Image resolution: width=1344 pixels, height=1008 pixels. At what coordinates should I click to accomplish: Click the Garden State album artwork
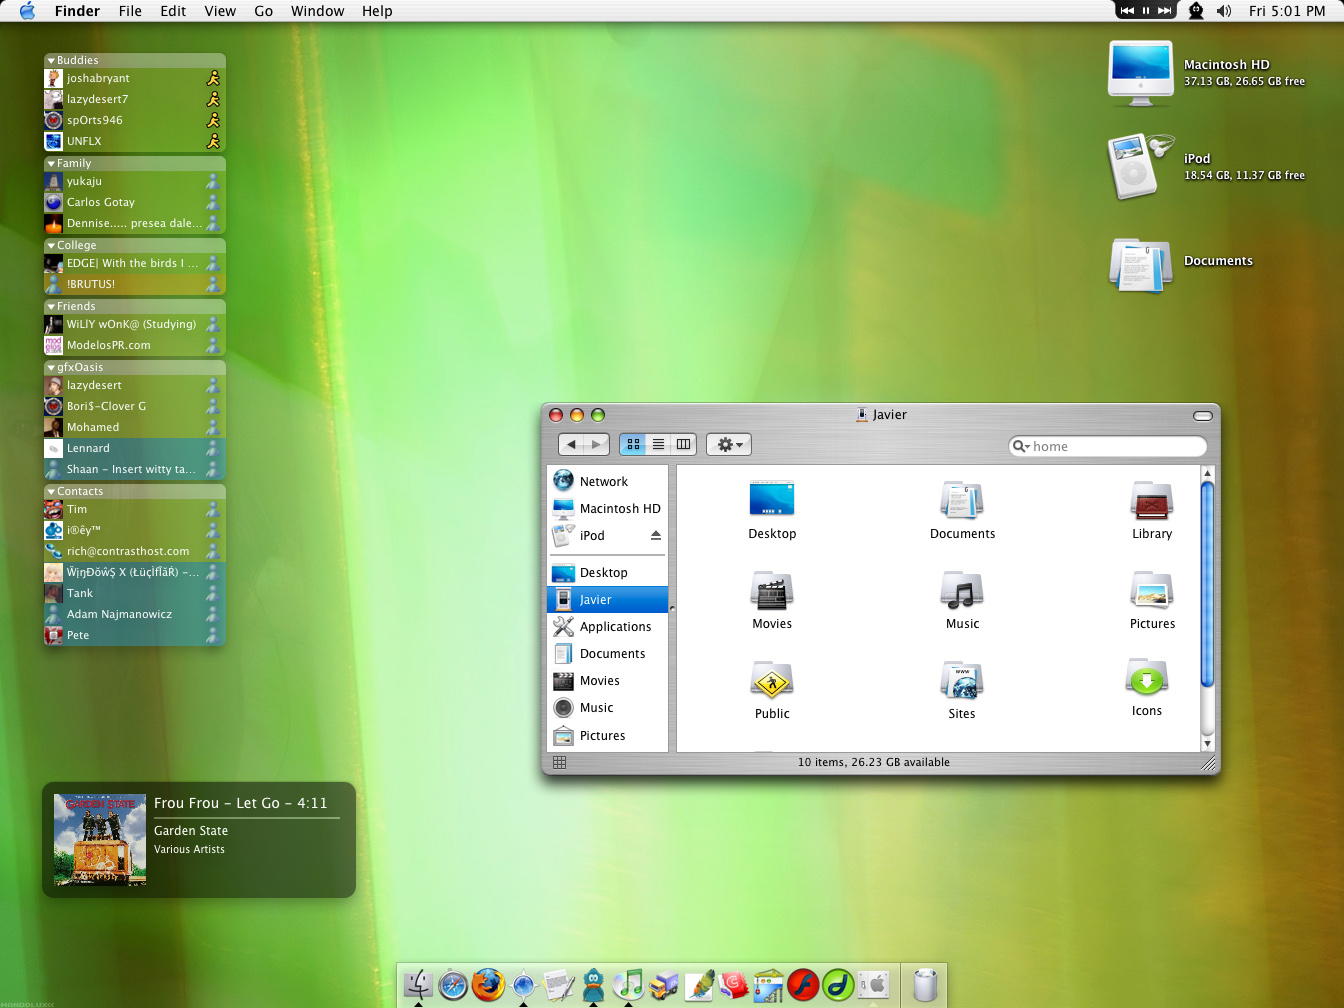(x=100, y=840)
